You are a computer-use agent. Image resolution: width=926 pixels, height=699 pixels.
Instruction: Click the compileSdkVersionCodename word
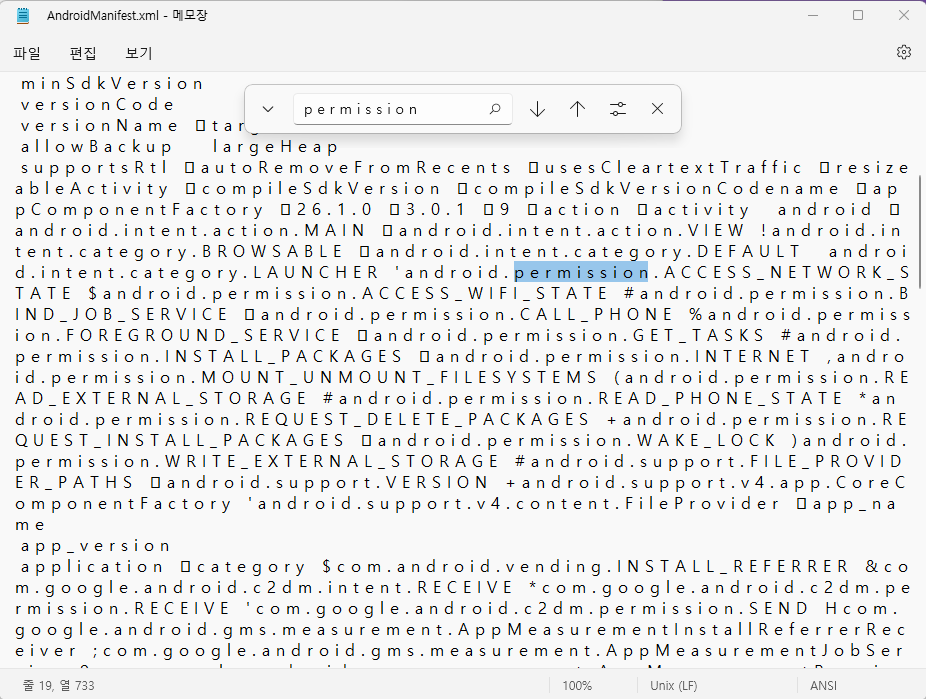coord(656,189)
